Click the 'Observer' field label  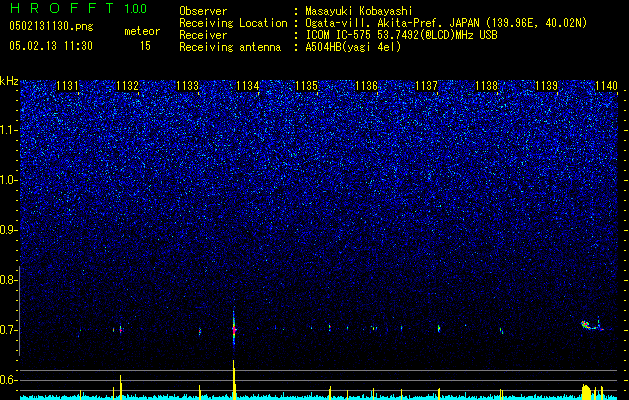click(203, 11)
